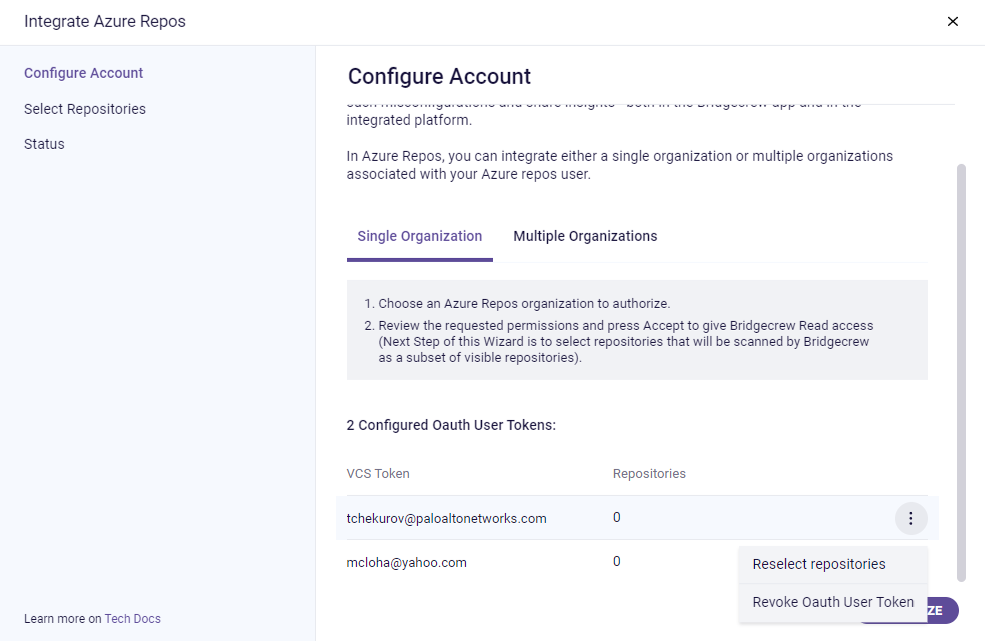Open the Status step in sidebar
The height and width of the screenshot is (641, 985).
(44, 144)
